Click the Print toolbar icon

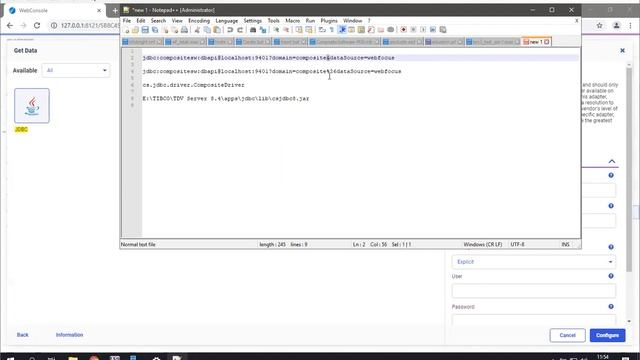click(184, 30)
